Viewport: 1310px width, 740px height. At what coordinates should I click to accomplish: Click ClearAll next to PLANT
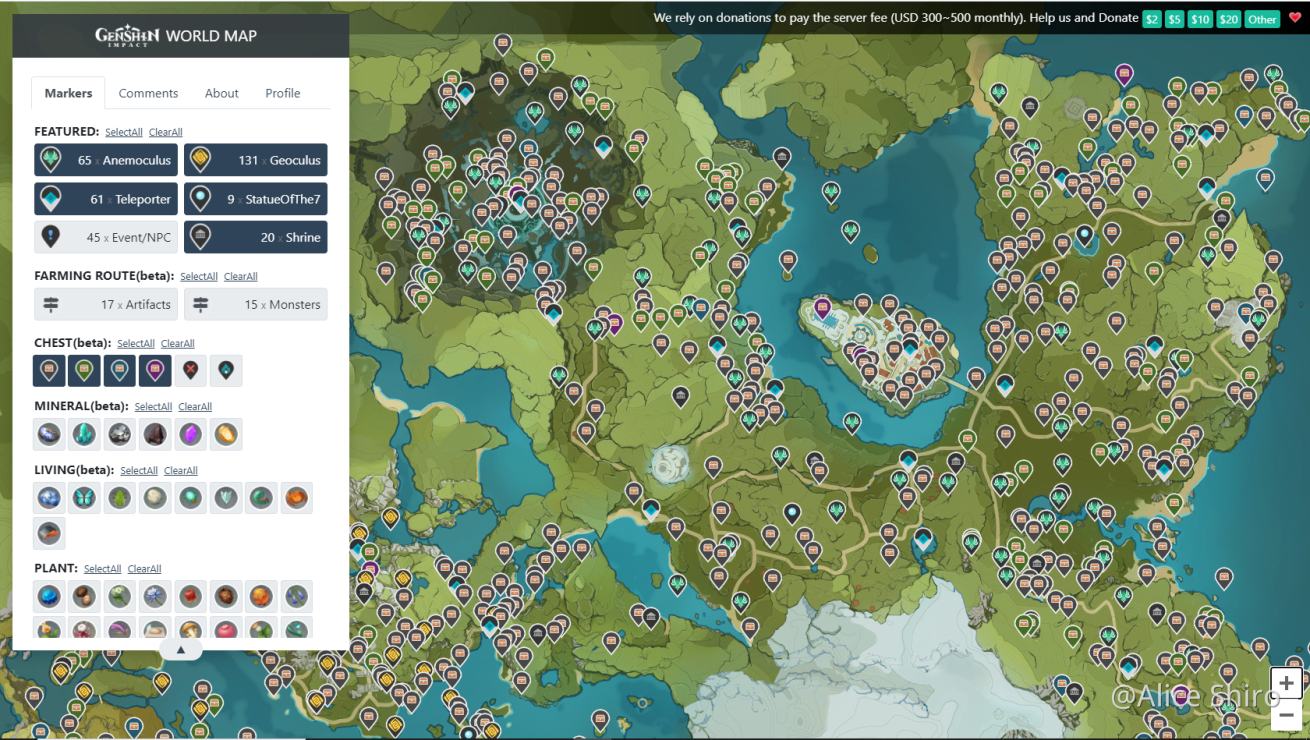(145, 569)
